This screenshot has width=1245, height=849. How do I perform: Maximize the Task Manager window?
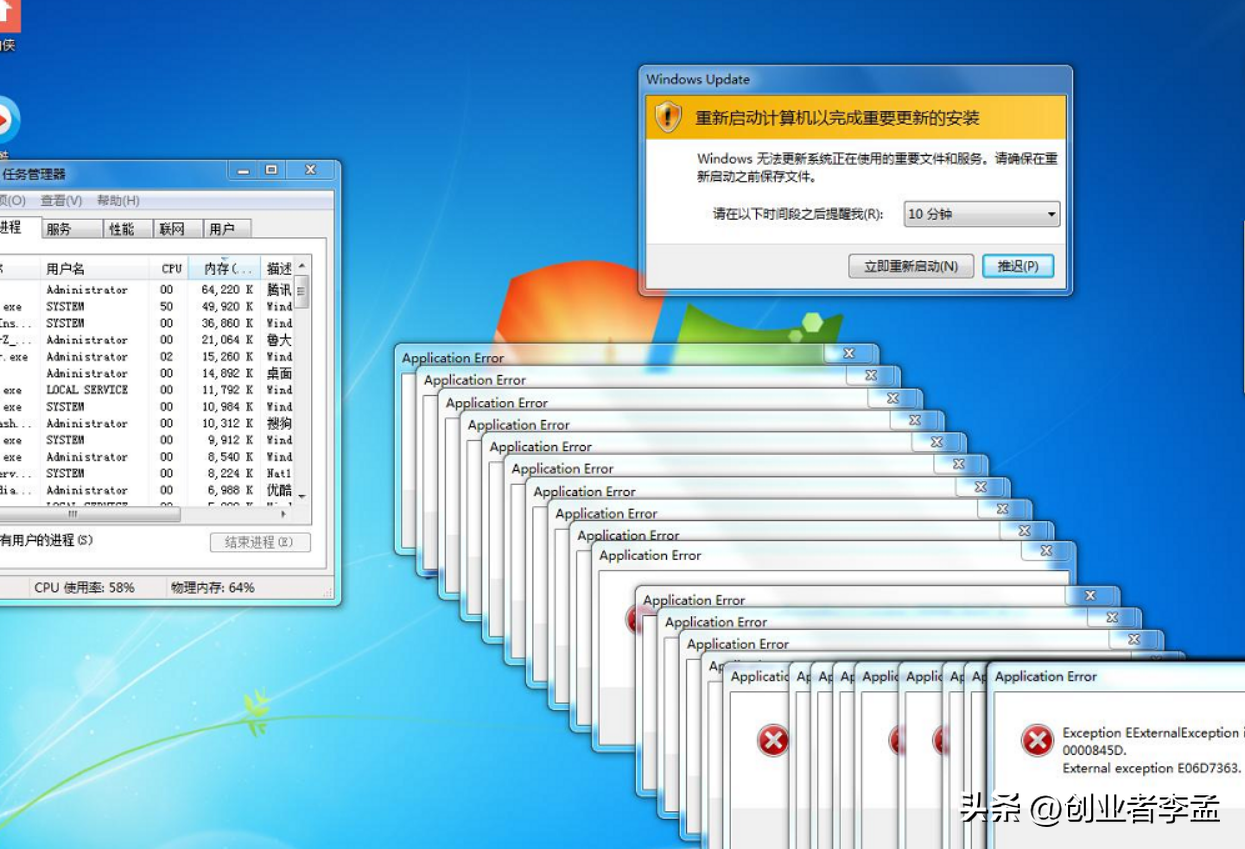coord(271,171)
